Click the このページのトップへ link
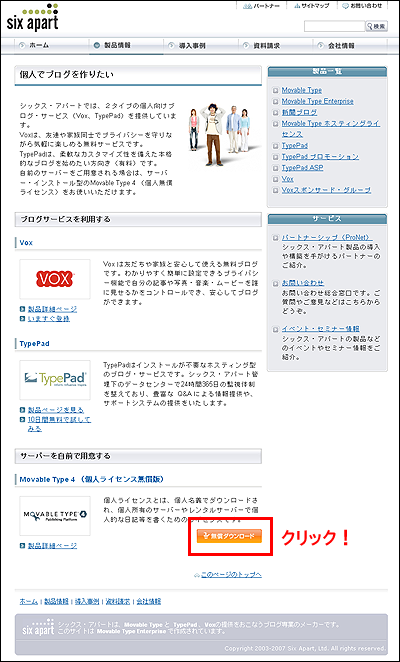The image size is (400, 662). [x=231, y=575]
